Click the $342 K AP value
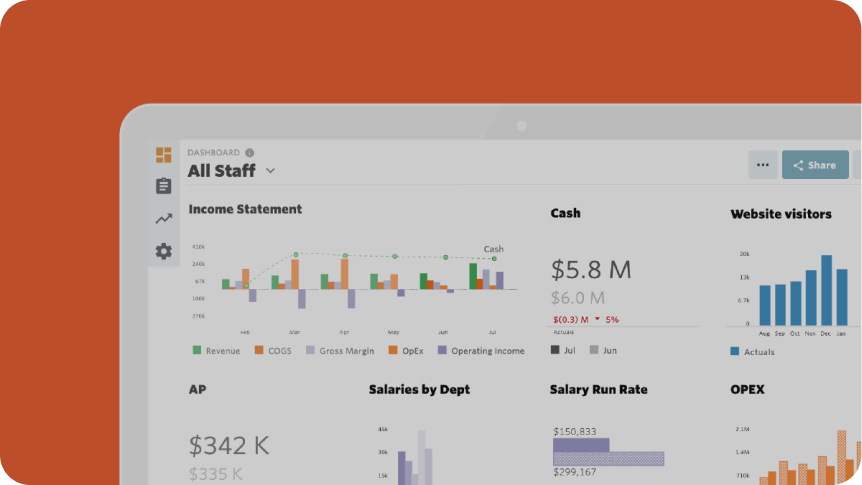862x485 pixels. [x=229, y=445]
